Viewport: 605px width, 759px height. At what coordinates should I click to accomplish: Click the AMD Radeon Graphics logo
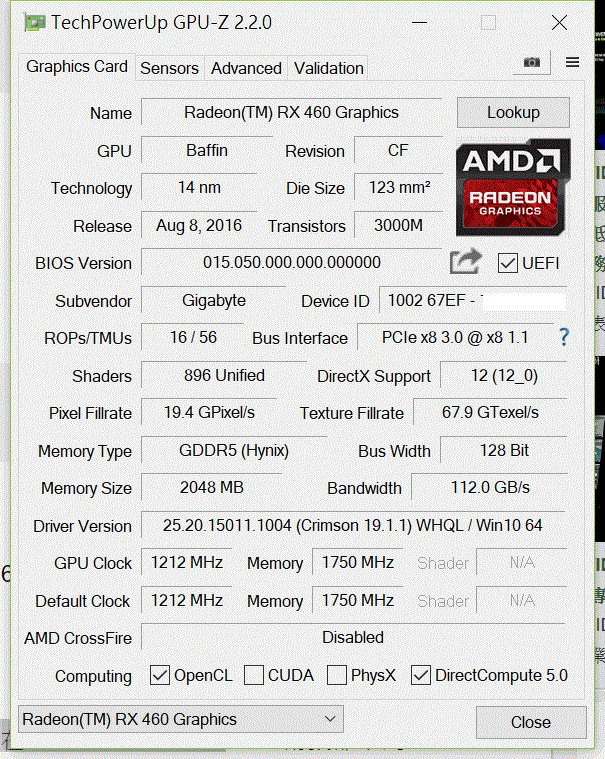click(513, 187)
